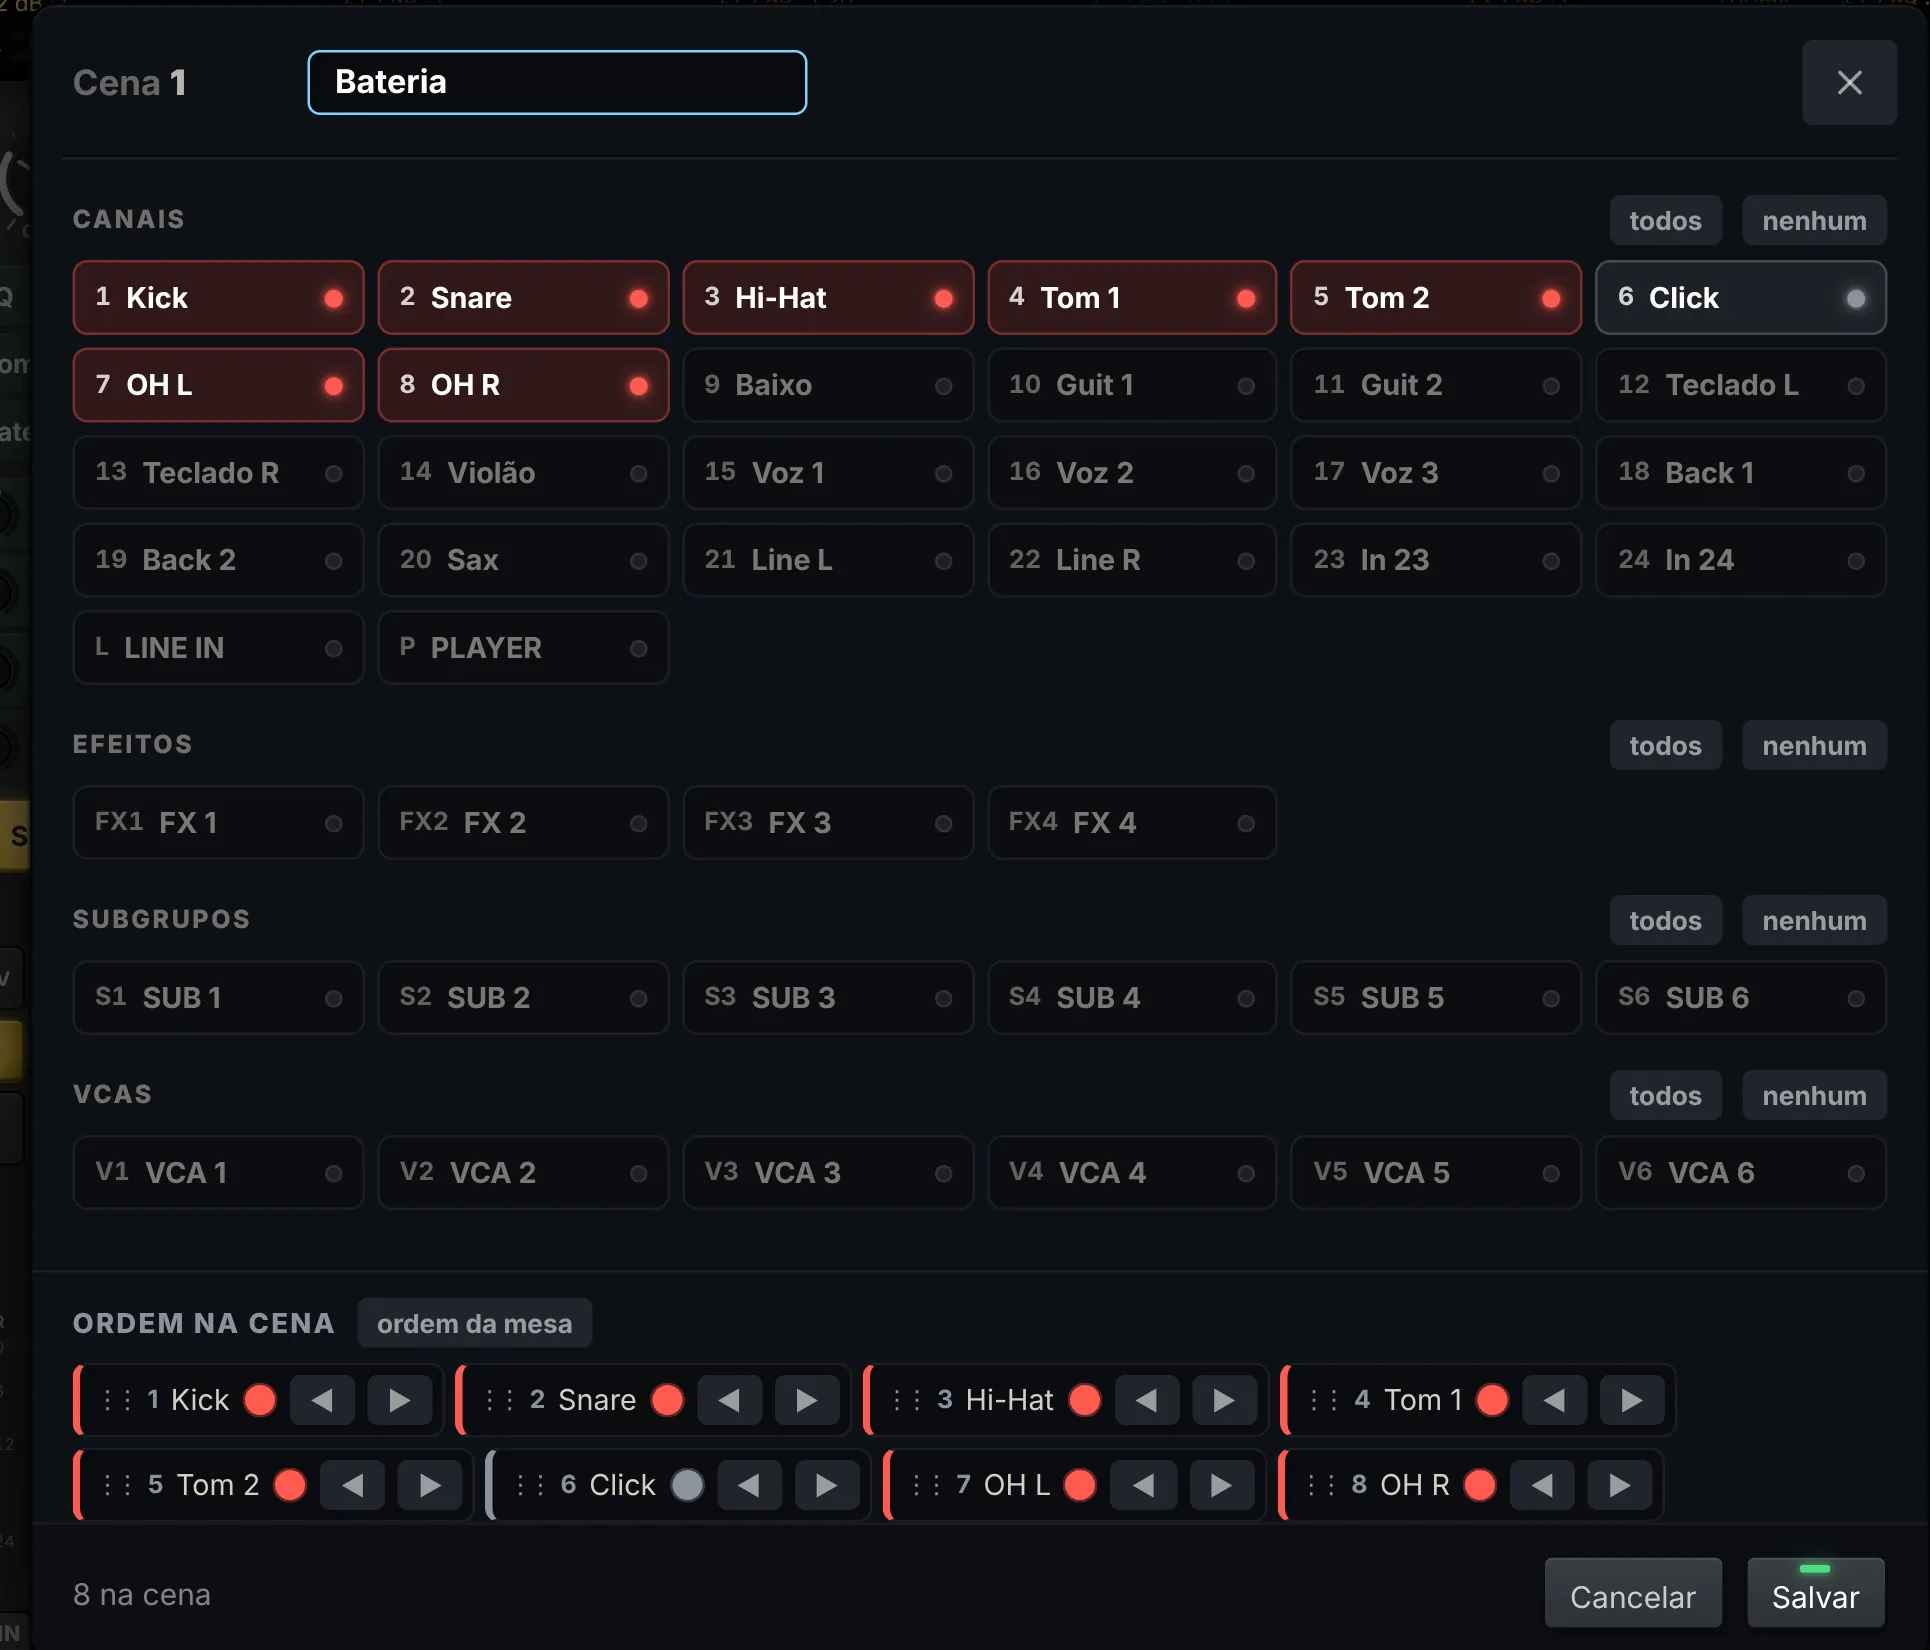
Task: Move Hi-Hat left in scene order
Action: [1146, 1400]
